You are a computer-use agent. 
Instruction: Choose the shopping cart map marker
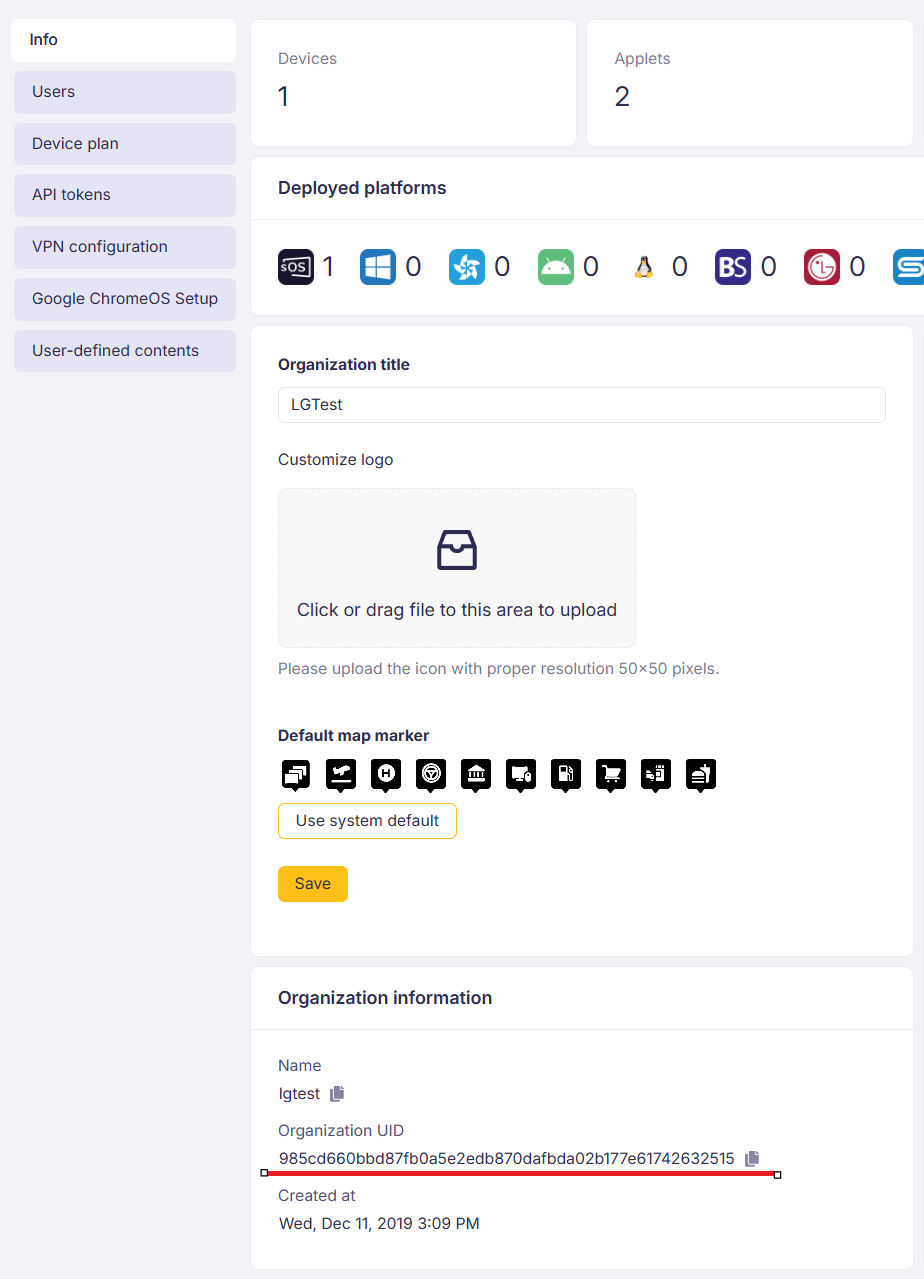[x=611, y=774]
